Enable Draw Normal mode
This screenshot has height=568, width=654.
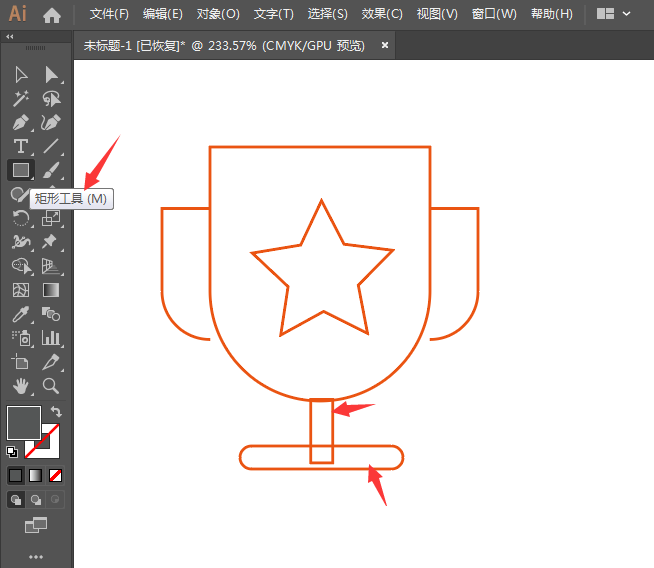(16, 499)
